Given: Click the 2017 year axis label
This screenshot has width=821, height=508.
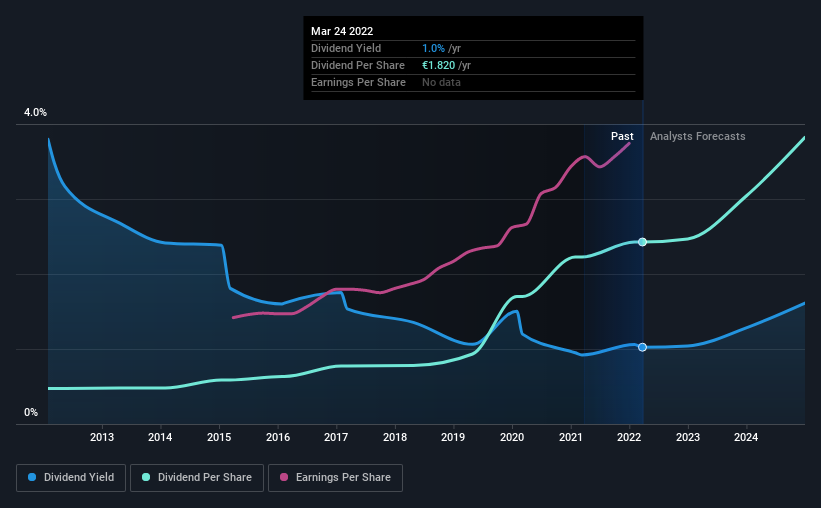Looking at the screenshot, I should tap(336, 437).
